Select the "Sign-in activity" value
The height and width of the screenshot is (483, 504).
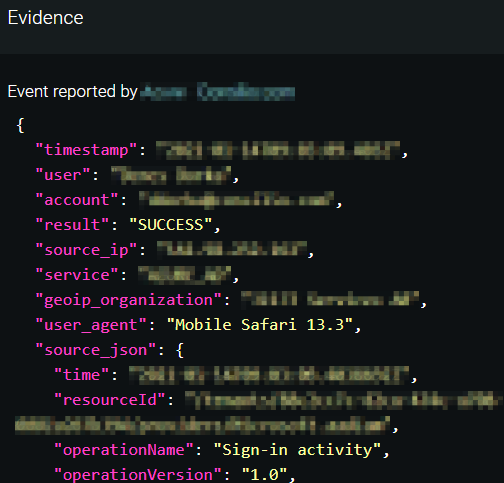click(x=297, y=450)
